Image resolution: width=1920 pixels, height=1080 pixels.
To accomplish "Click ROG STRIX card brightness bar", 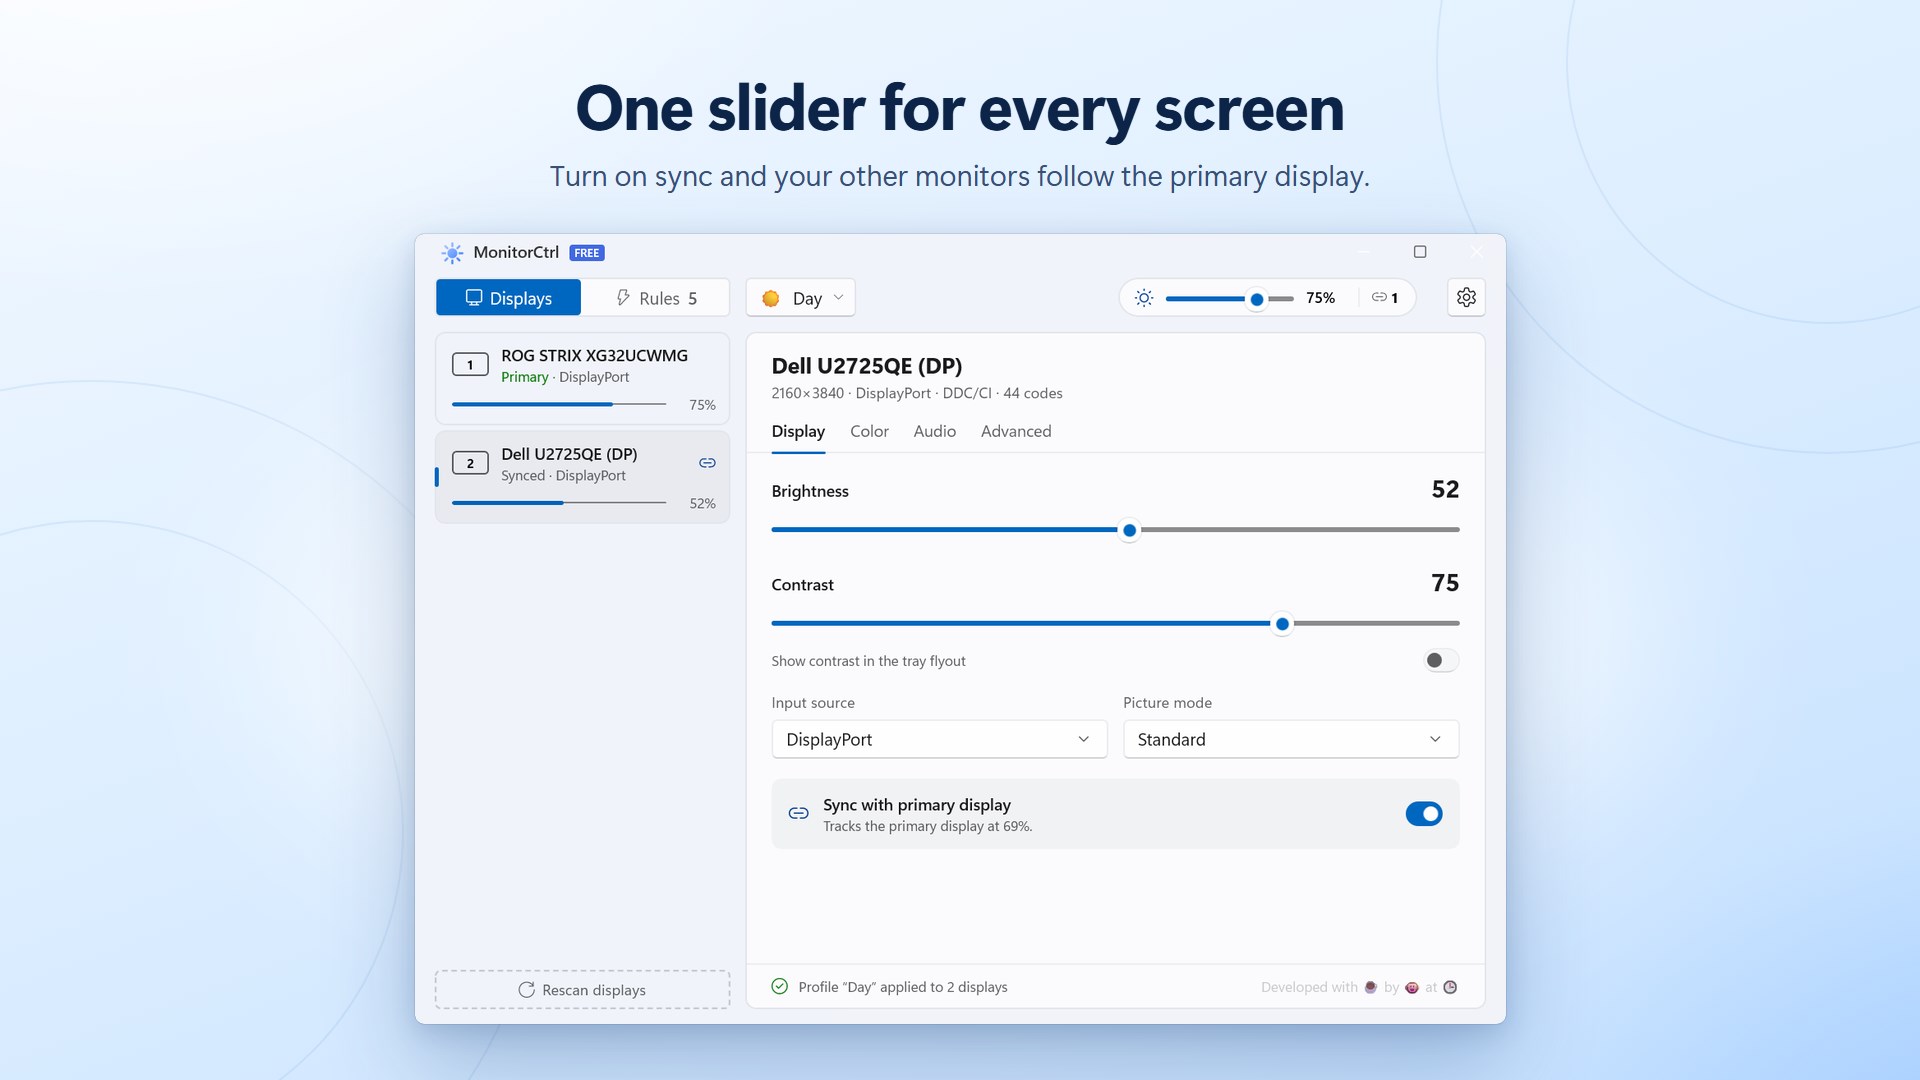I will tap(559, 404).
